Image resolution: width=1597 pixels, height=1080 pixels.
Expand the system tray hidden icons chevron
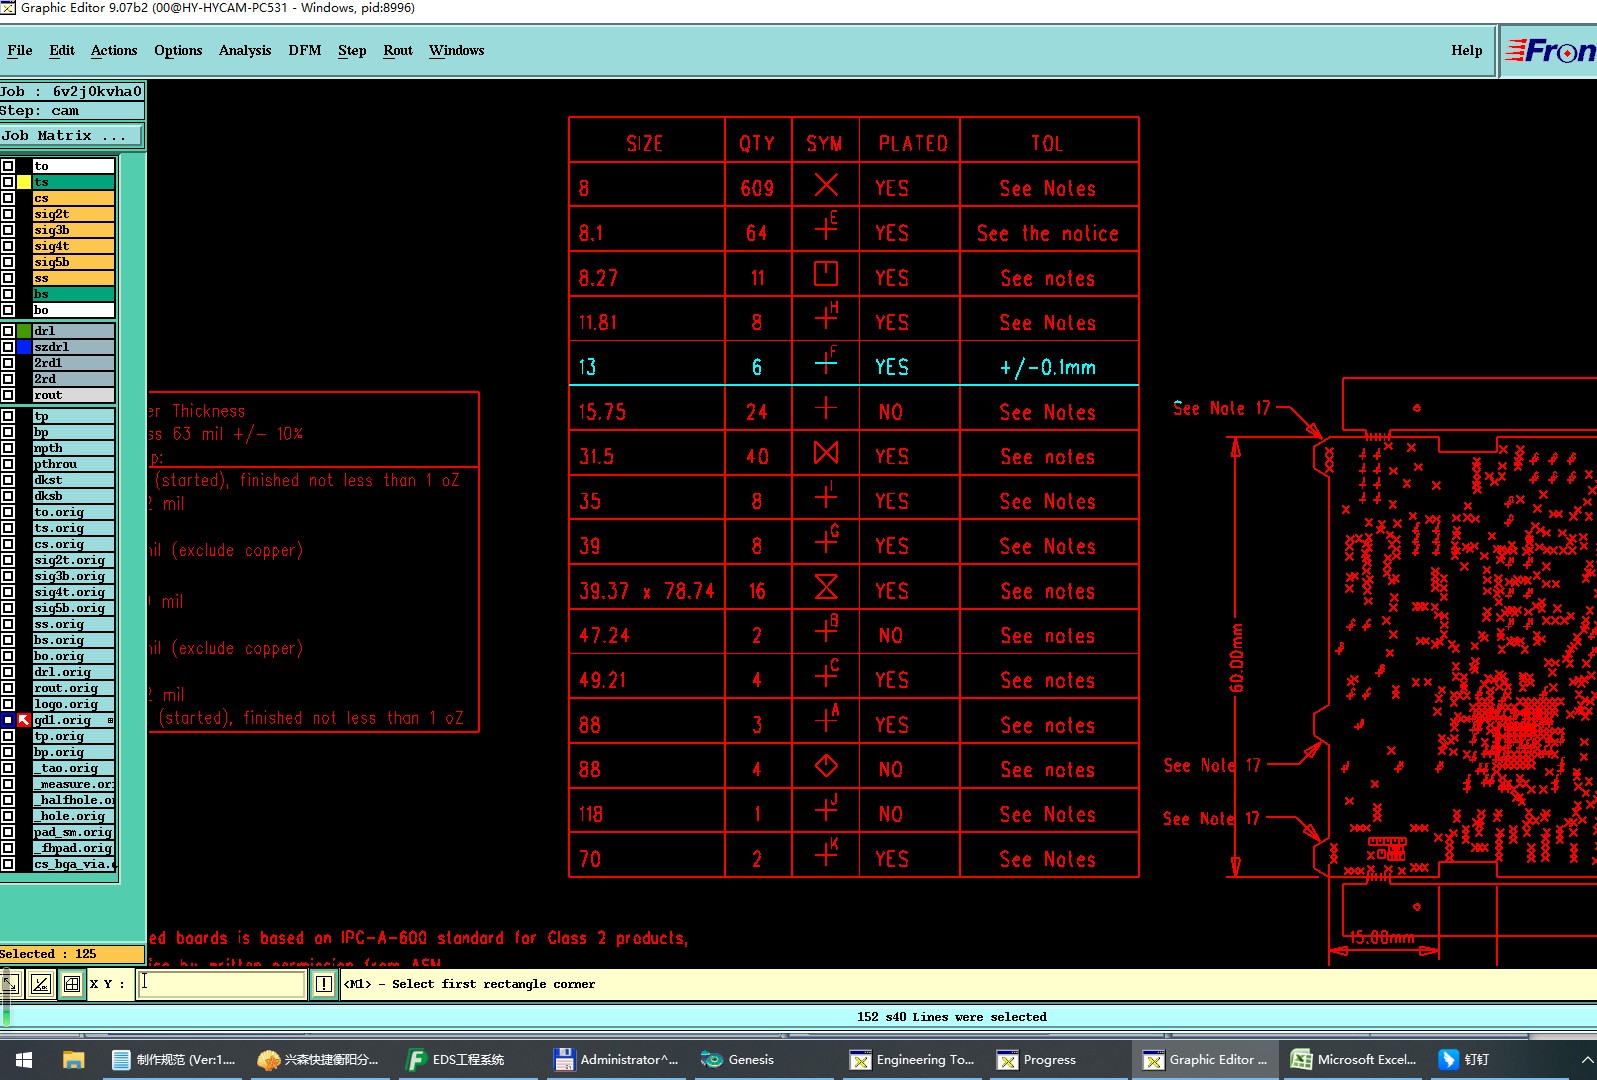click(x=1587, y=1059)
